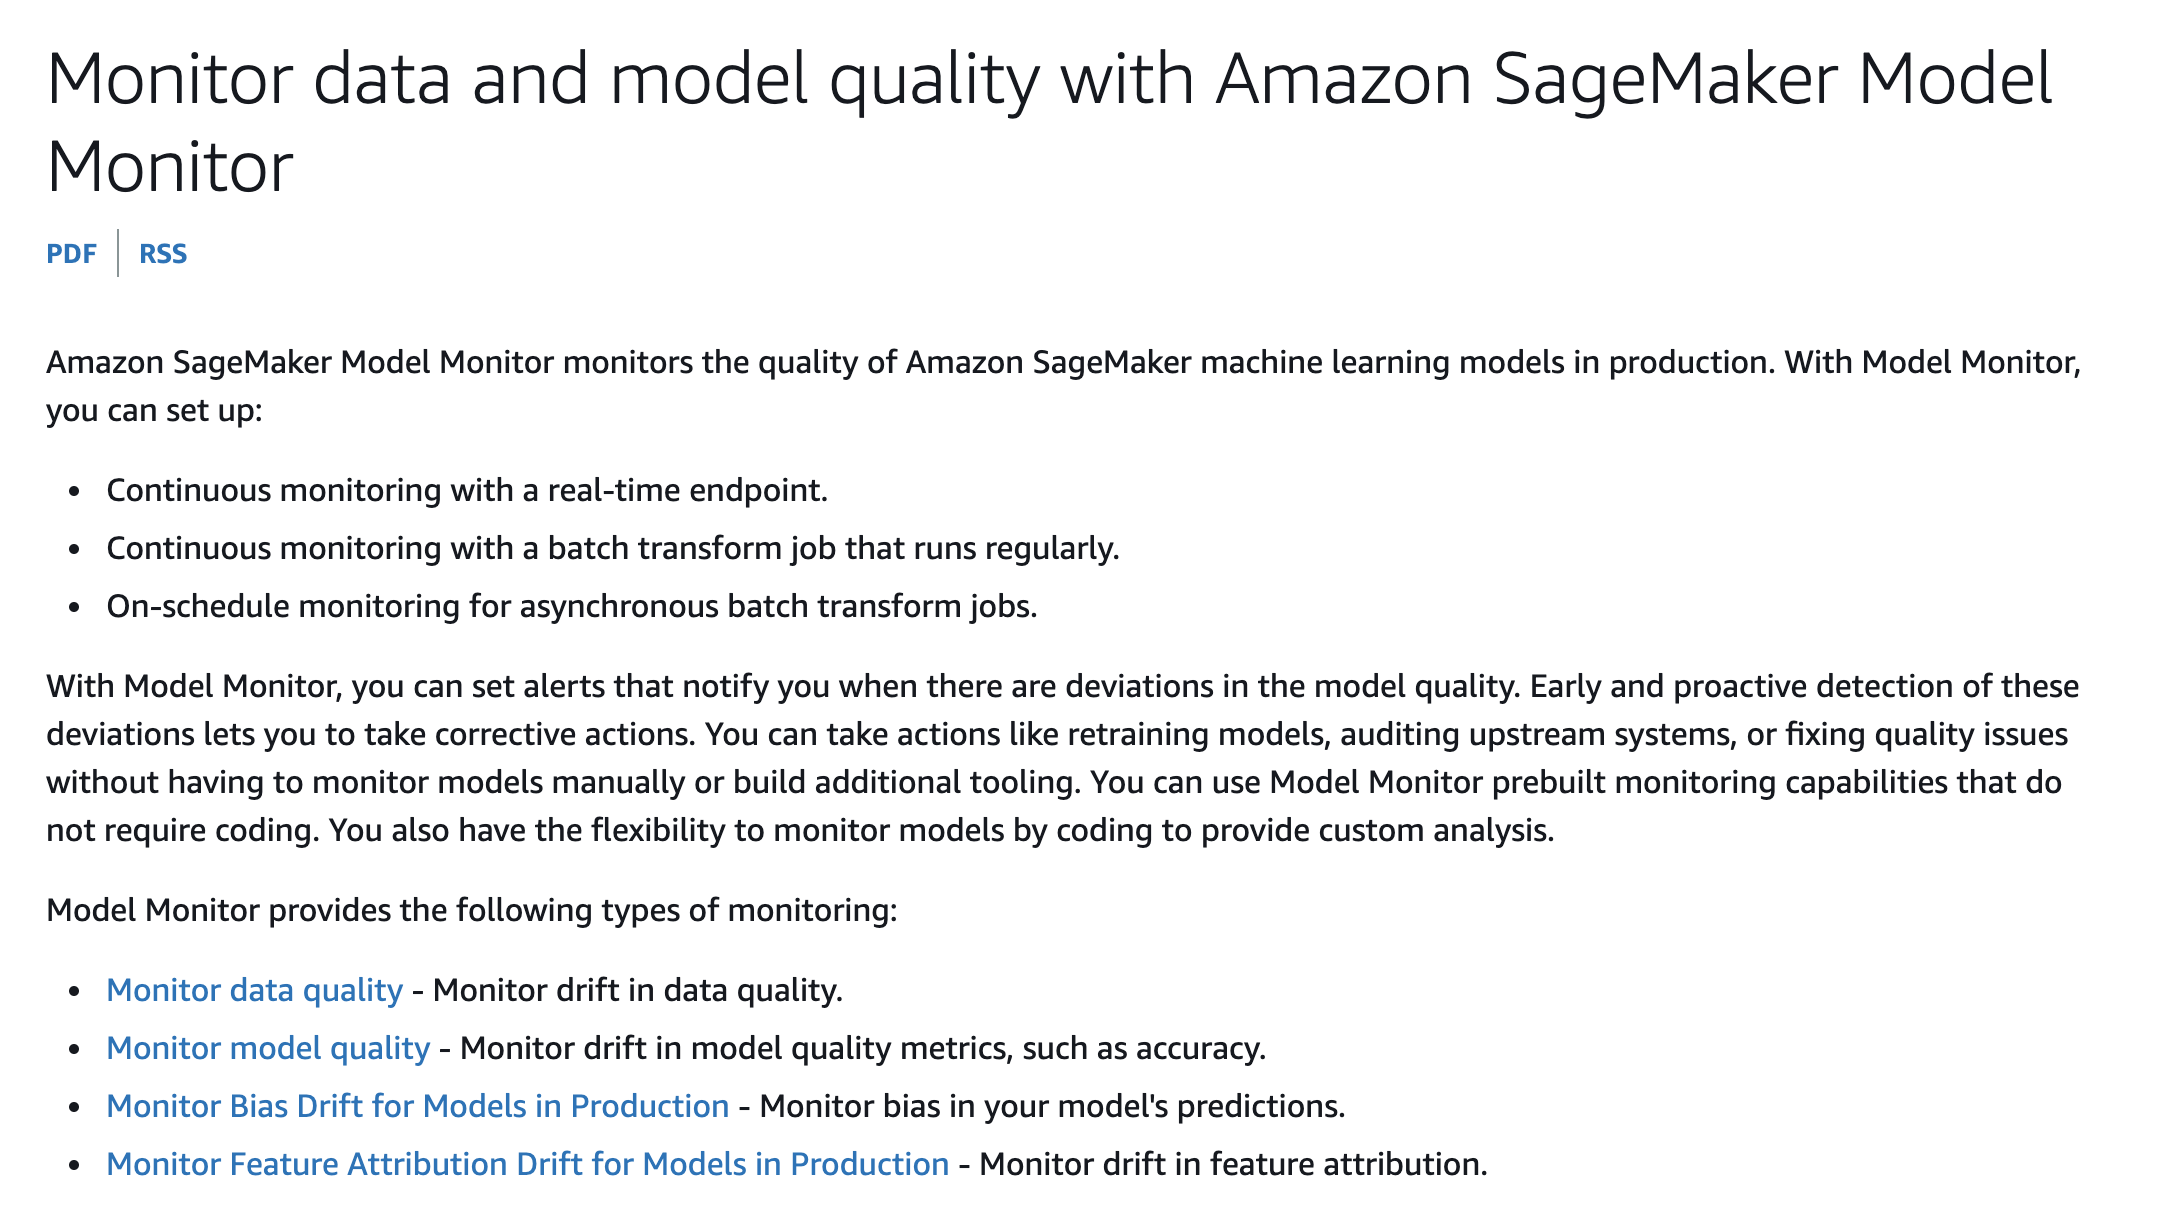Select the batch transform job runs regularly bullet
This screenshot has width=2184, height=1208.
tap(613, 548)
